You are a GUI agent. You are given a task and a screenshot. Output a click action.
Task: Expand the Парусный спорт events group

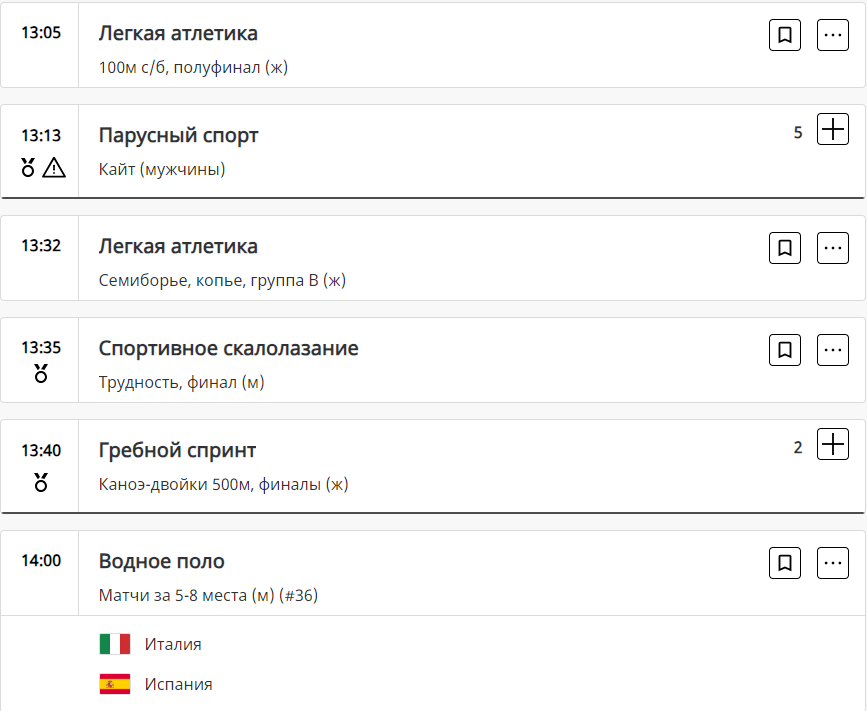(x=833, y=130)
